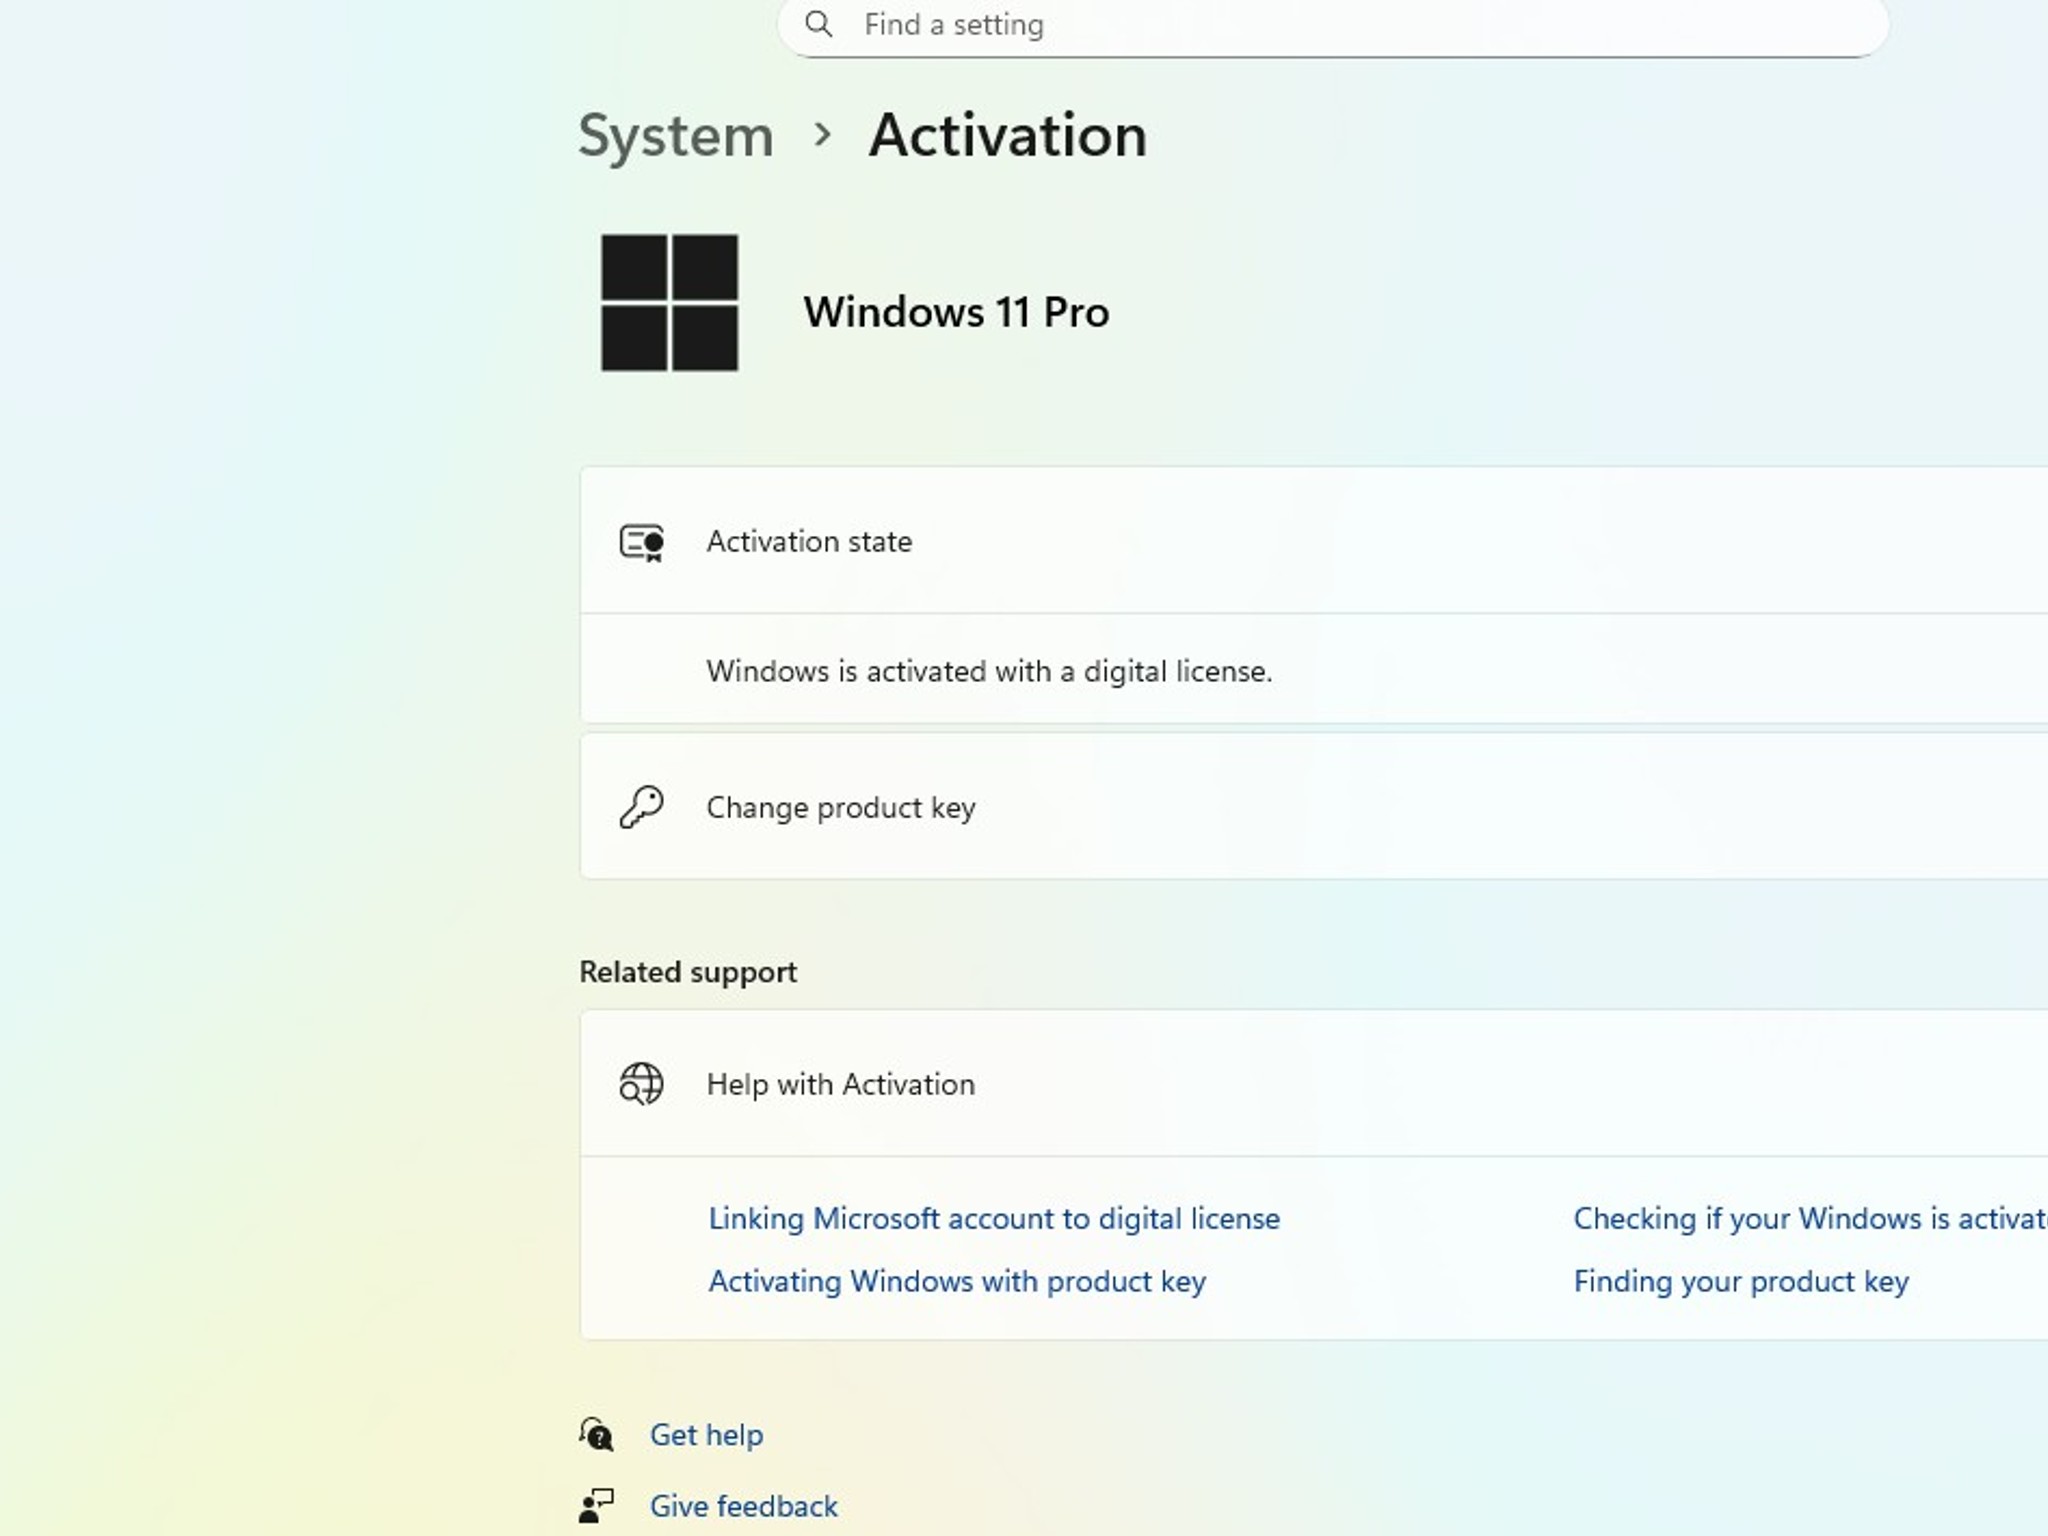Viewport: 2048px width, 1536px height.
Task: Click the key icon for product key
Action: tap(641, 807)
